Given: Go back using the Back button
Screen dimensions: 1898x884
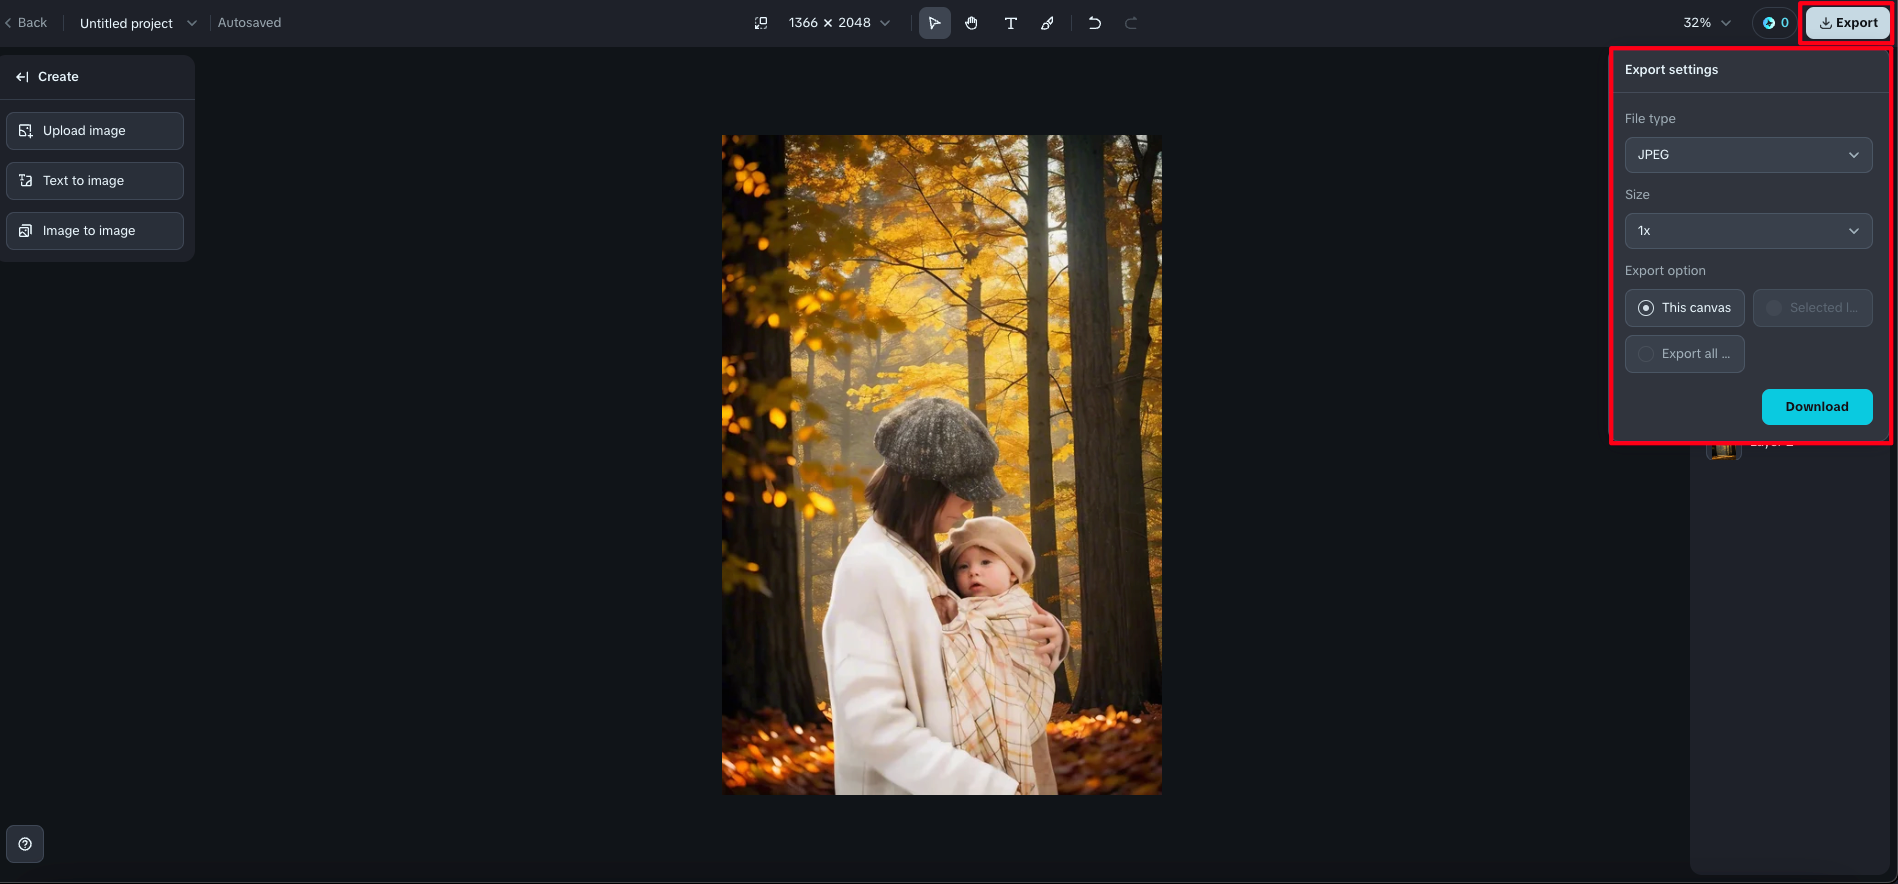Looking at the screenshot, I should [26, 23].
